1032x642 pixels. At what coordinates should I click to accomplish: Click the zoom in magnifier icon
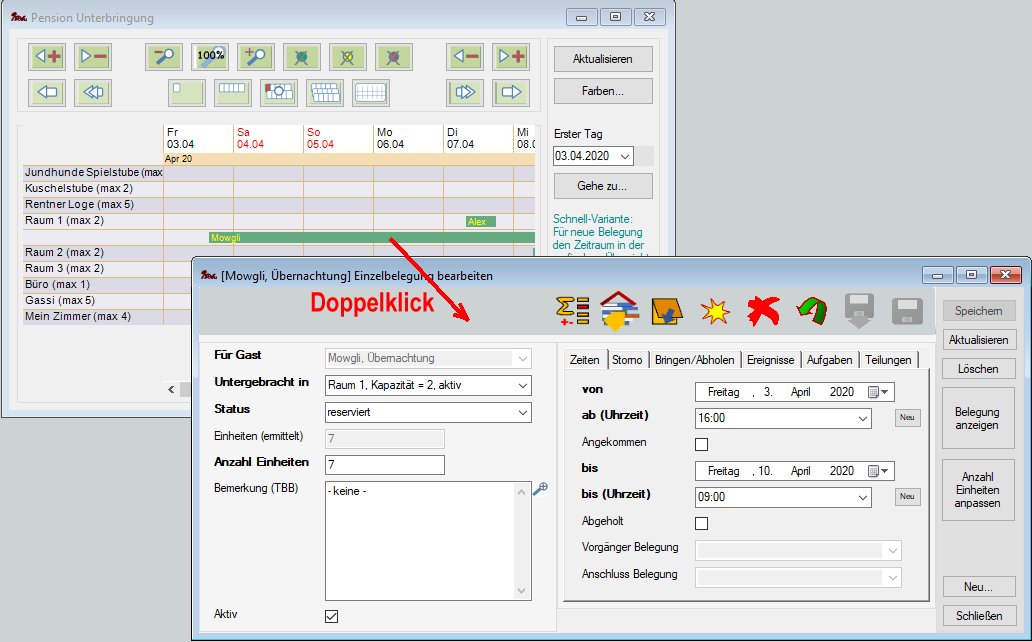[x=256, y=56]
